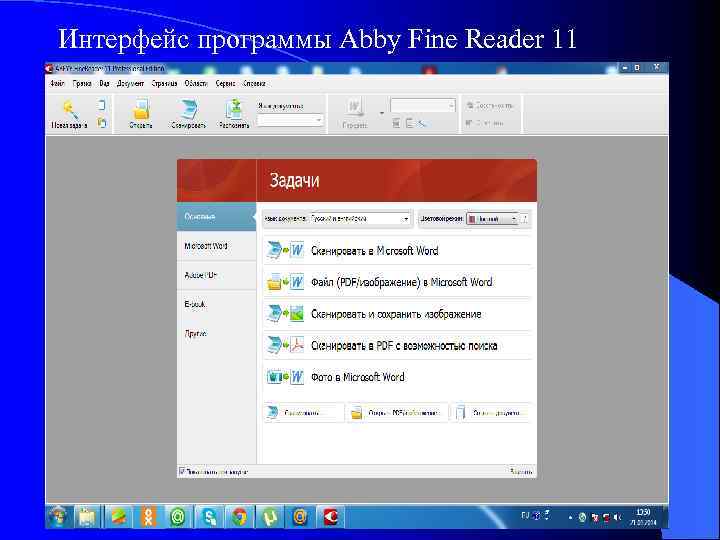Start Сканировать и сохранить изображение task
Screen dimensions: 720x540
[396, 314]
